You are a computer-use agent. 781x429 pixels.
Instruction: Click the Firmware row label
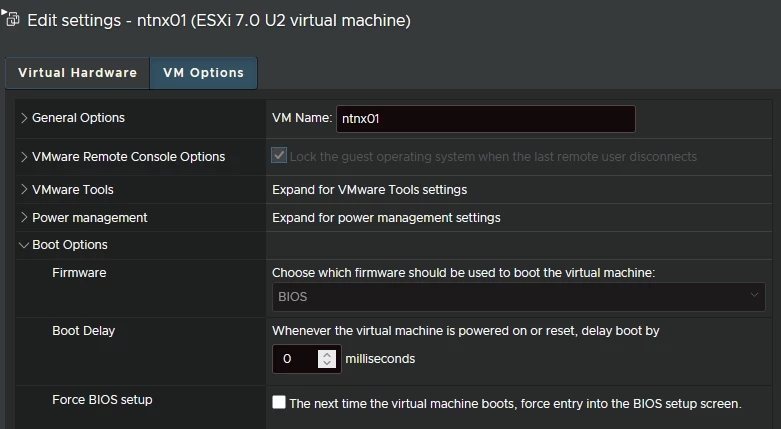click(79, 273)
